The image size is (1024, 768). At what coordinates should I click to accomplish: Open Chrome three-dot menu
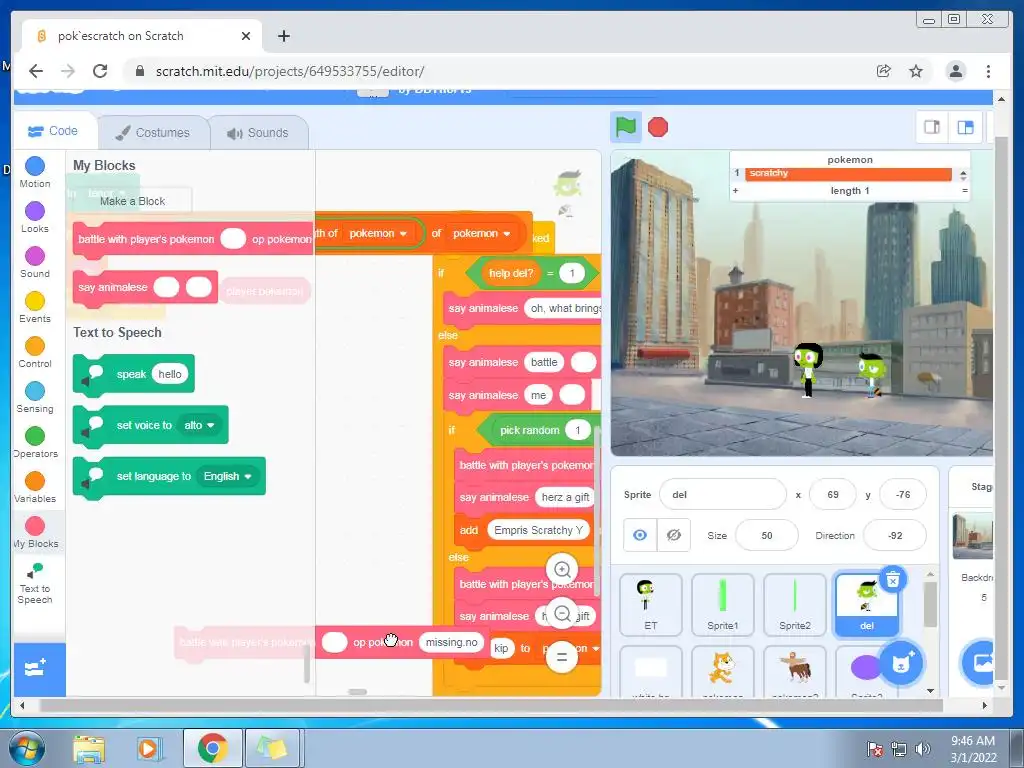coord(988,71)
